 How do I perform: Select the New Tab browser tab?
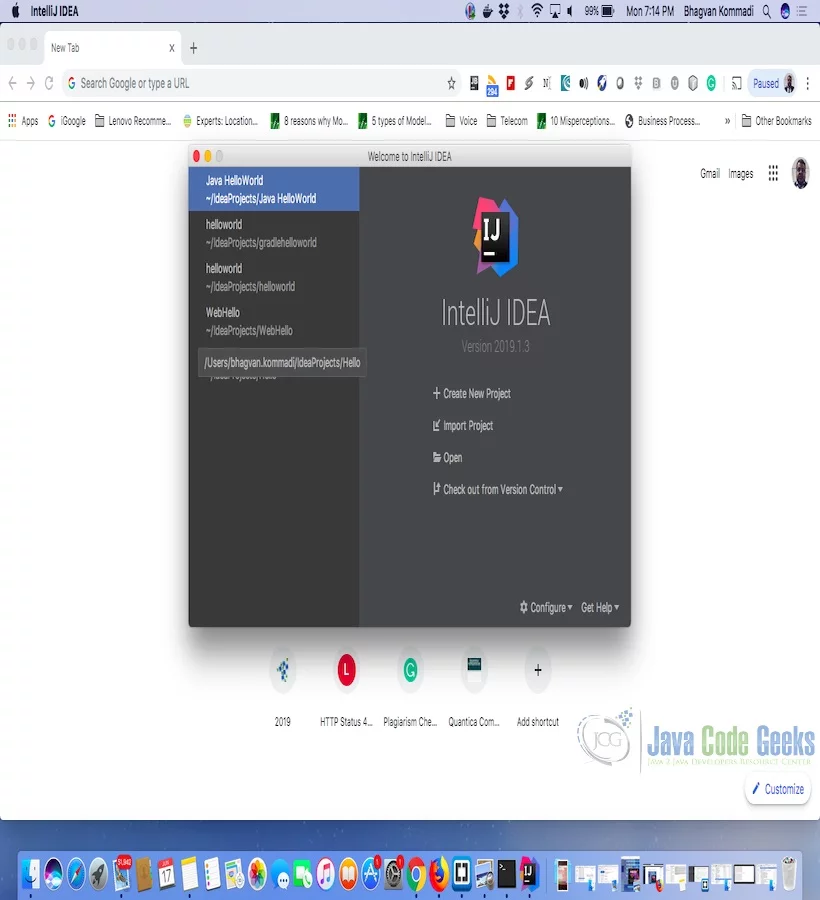pyautogui.click(x=112, y=48)
